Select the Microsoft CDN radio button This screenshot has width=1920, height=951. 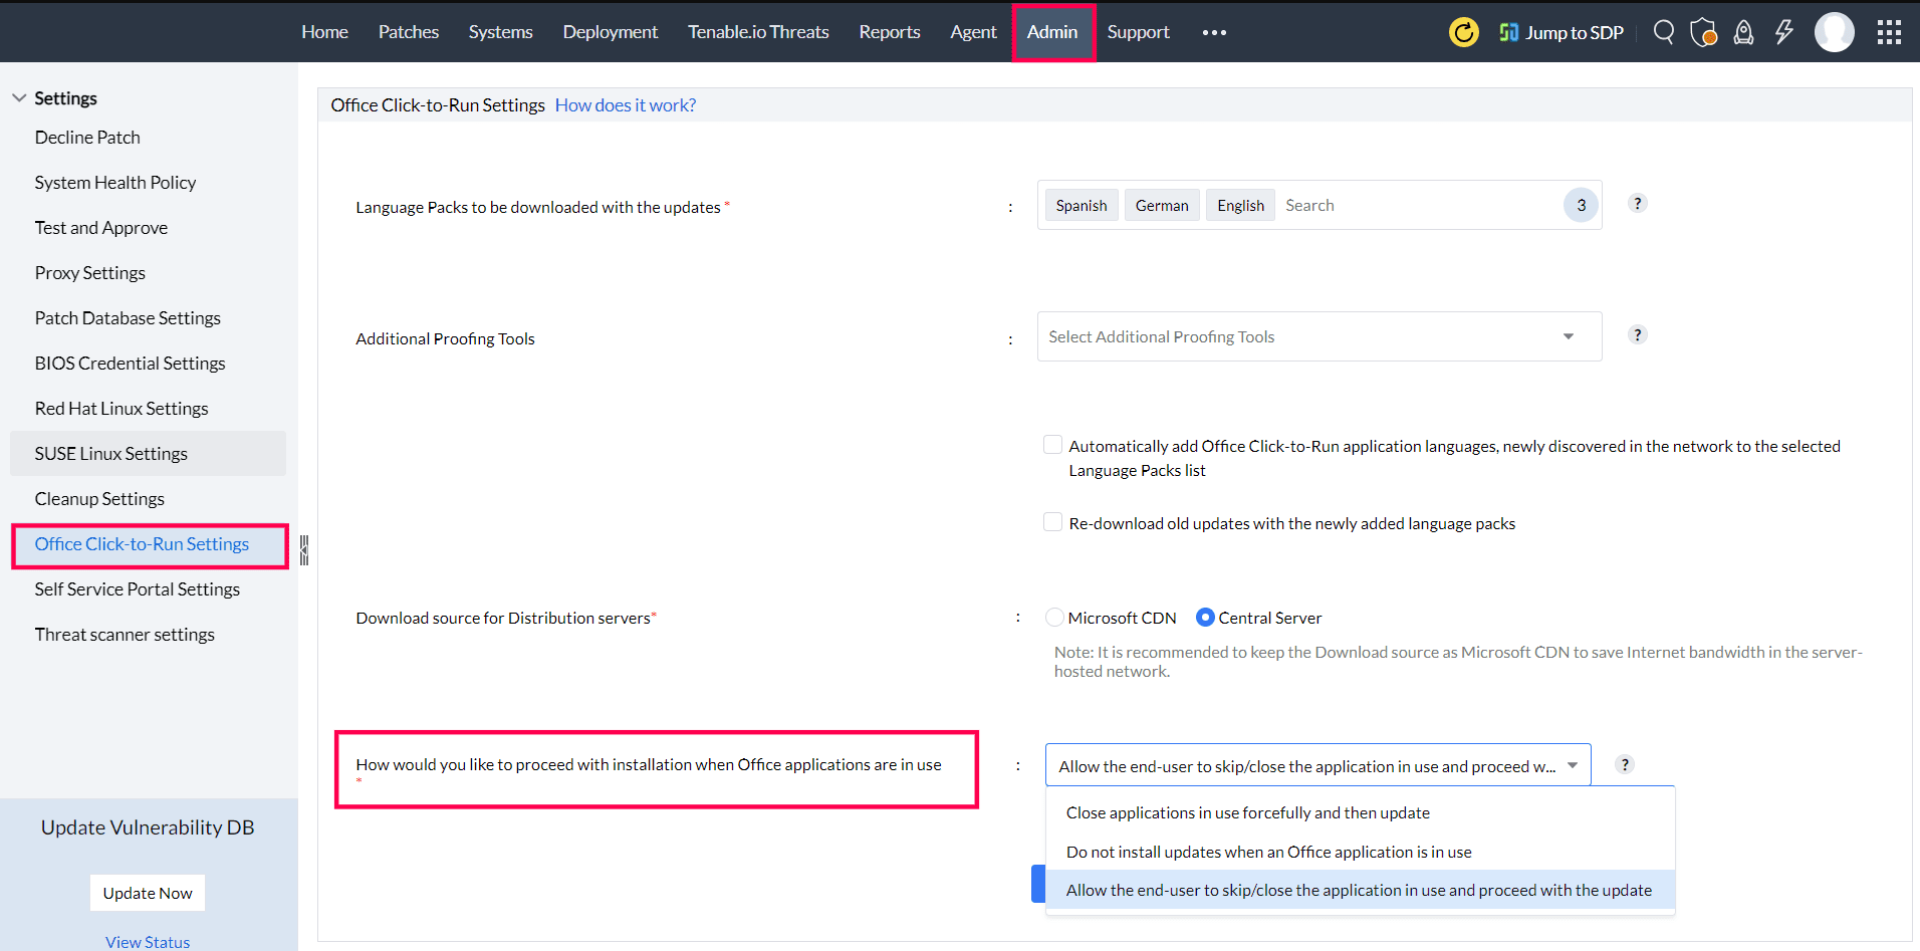click(1054, 618)
